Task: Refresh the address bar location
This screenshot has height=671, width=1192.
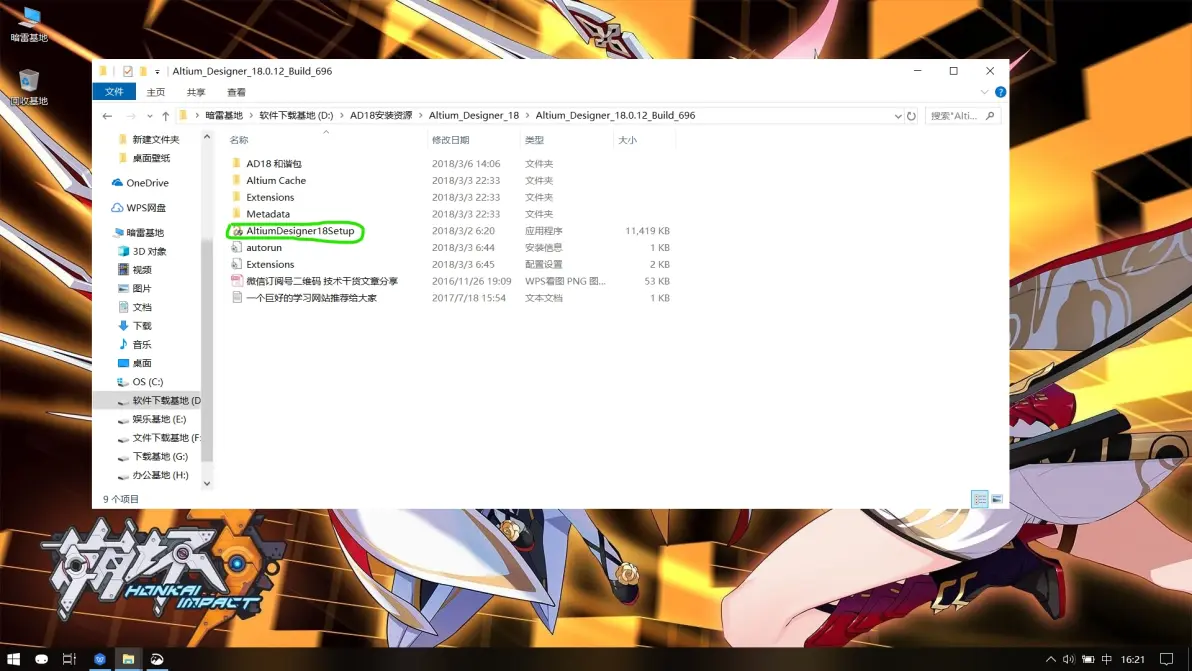Action: click(x=911, y=116)
